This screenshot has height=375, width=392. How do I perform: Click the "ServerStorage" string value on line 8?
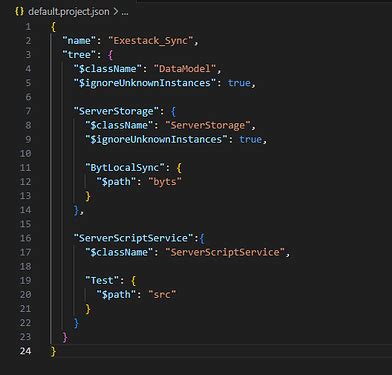208,125
